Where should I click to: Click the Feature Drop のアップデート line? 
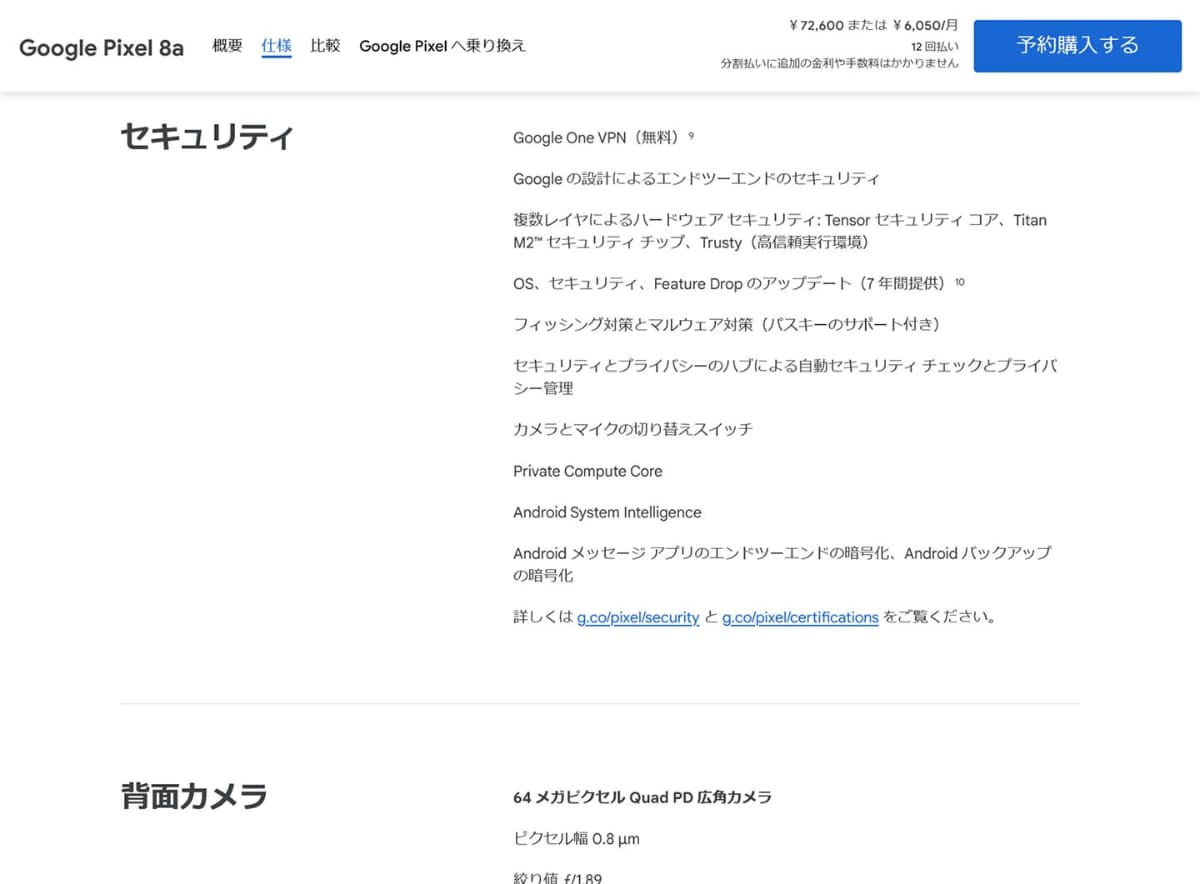coord(730,284)
